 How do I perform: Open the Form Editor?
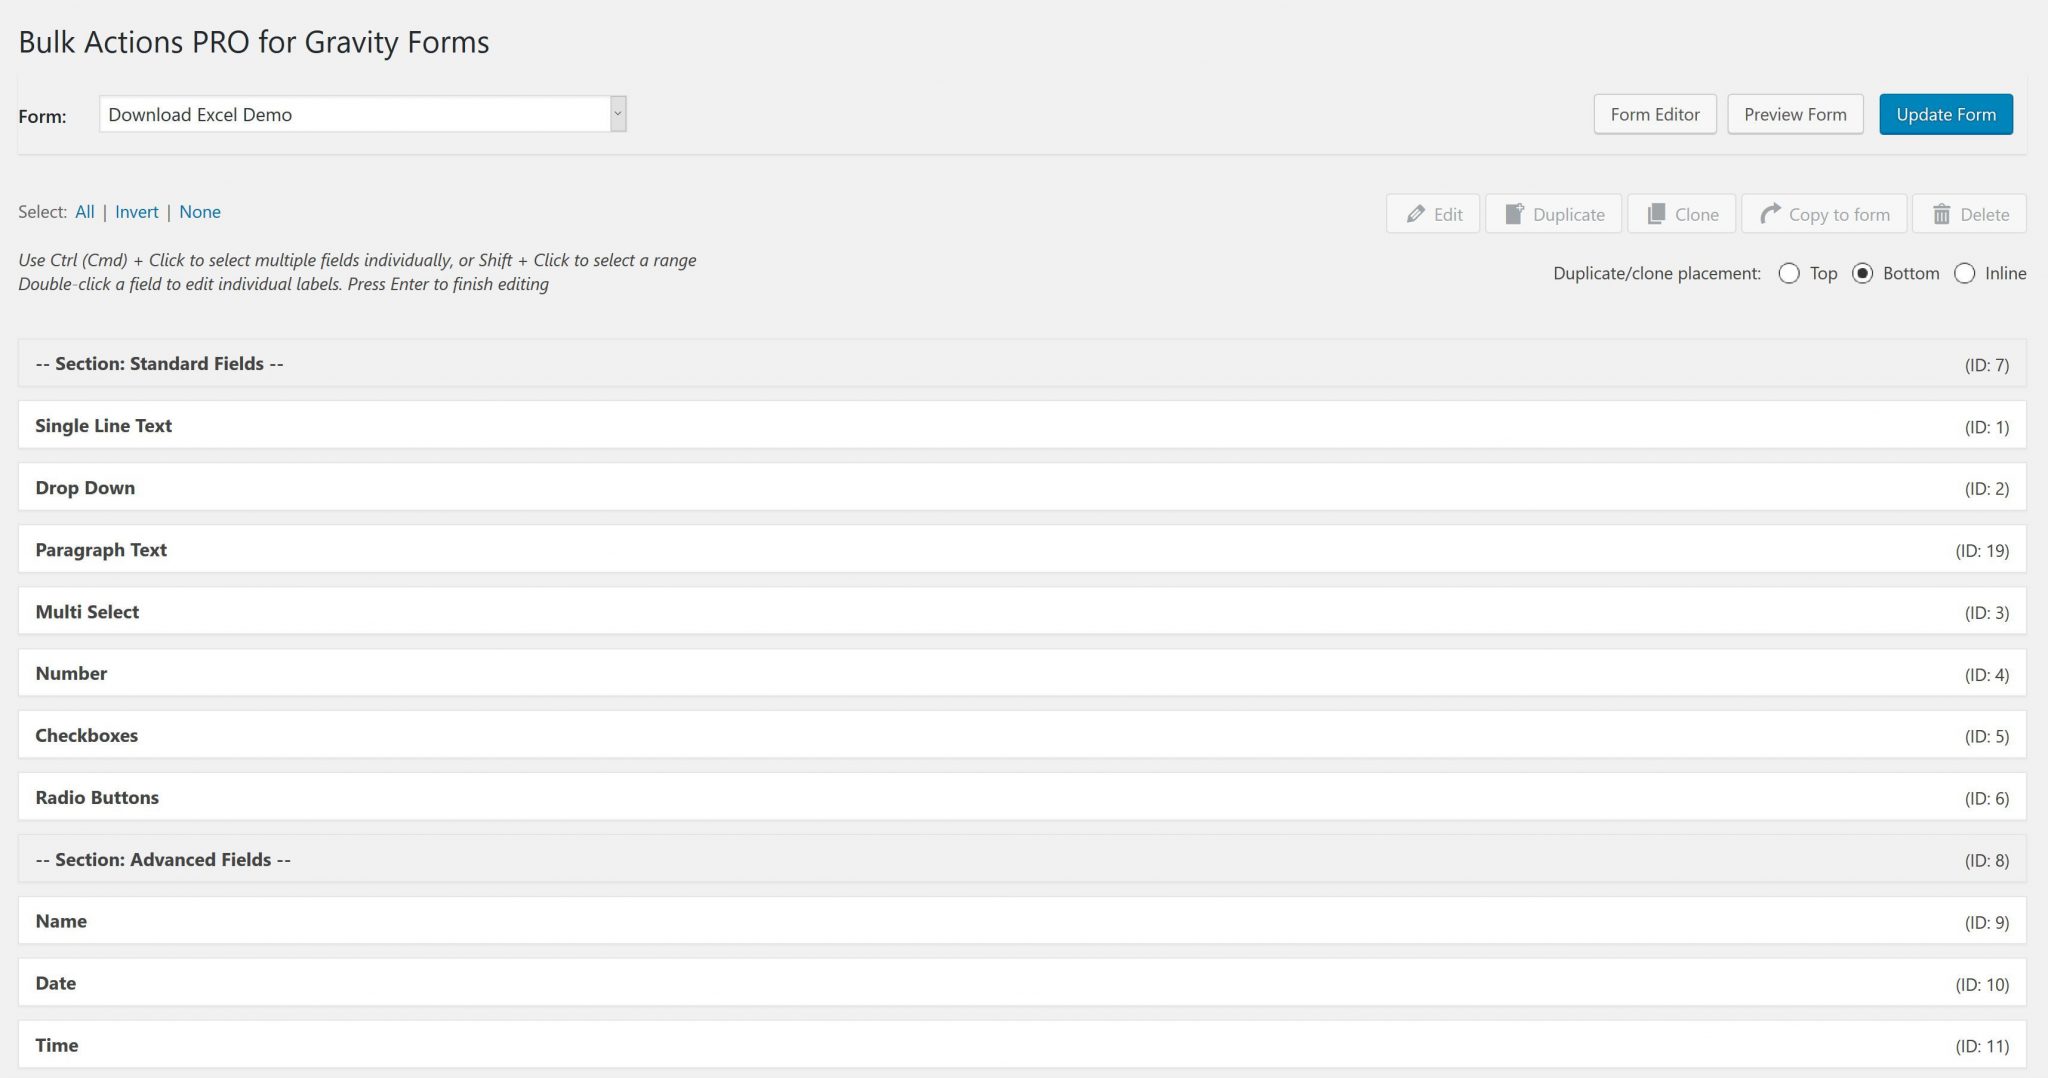click(x=1655, y=114)
